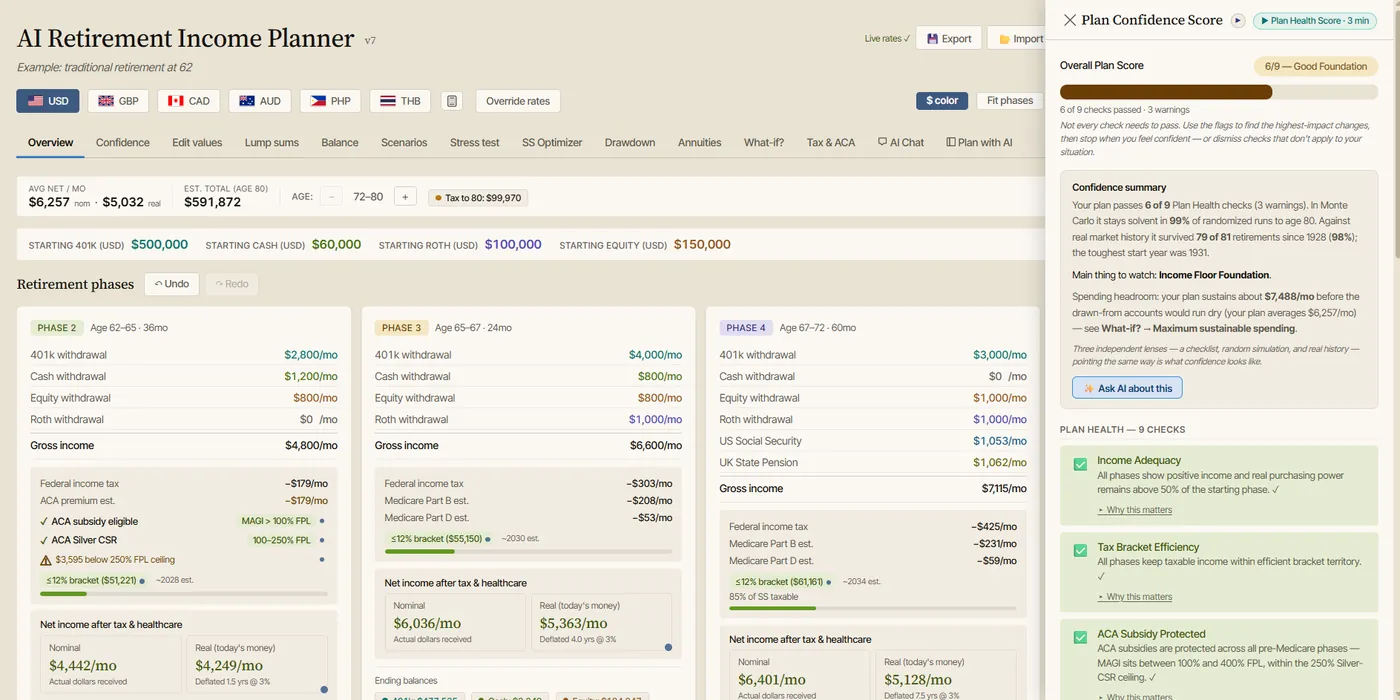Click the 6/9 — Good Foundation badge
The width and height of the screenshot is (1400, 700).
click(1316, 66)
